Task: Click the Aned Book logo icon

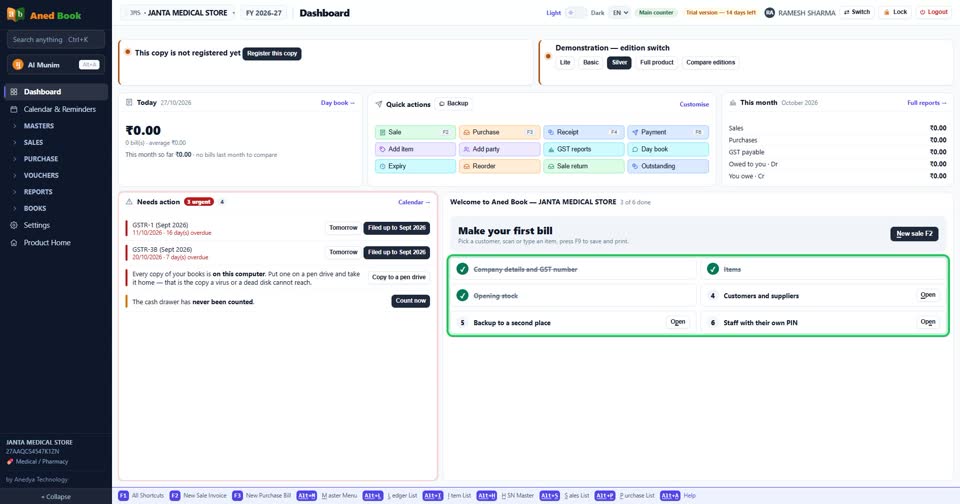Action: pos(15,14)
